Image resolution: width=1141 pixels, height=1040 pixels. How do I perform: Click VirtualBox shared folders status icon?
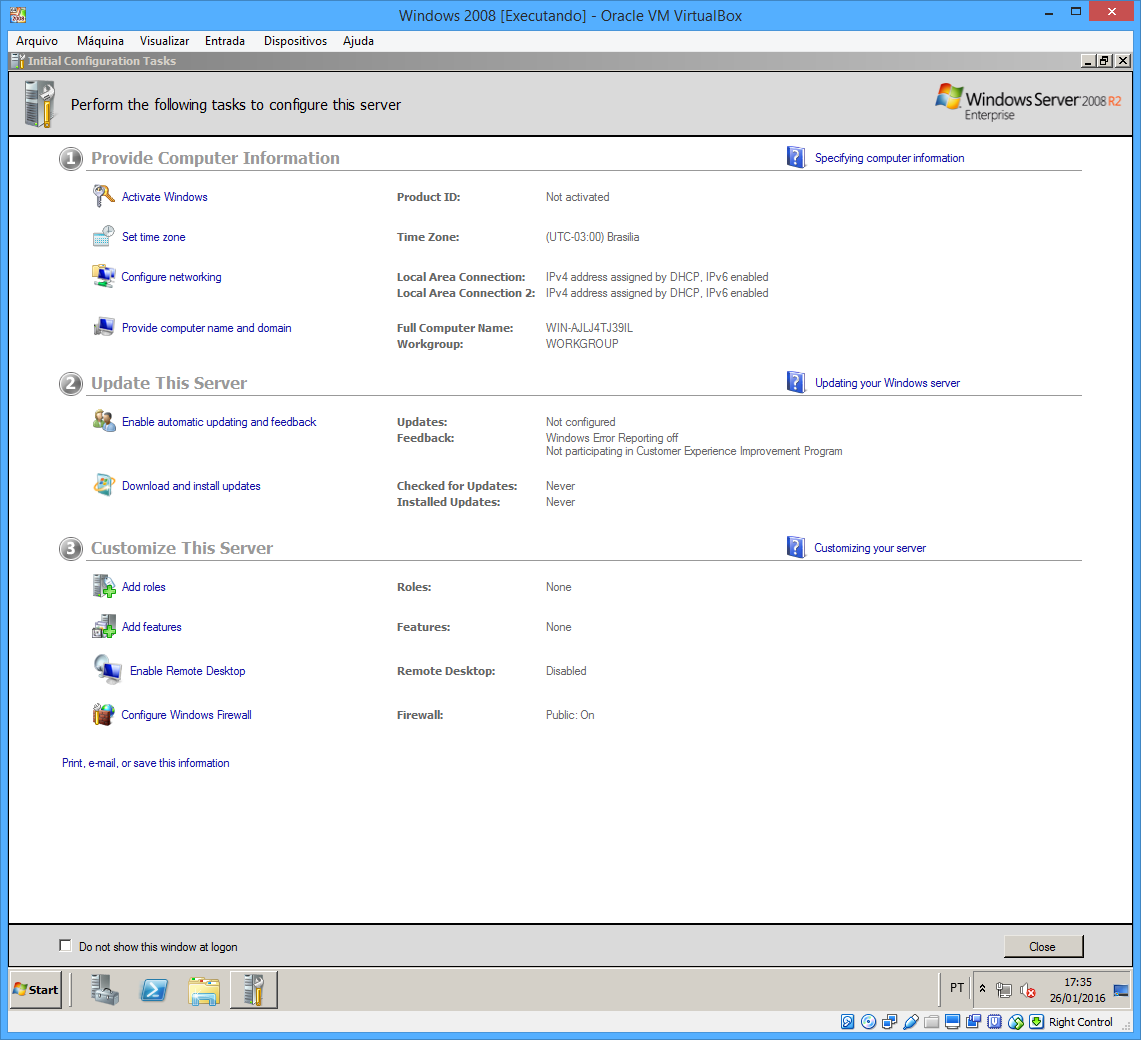pyautogui.click(x=931, y=1022)
